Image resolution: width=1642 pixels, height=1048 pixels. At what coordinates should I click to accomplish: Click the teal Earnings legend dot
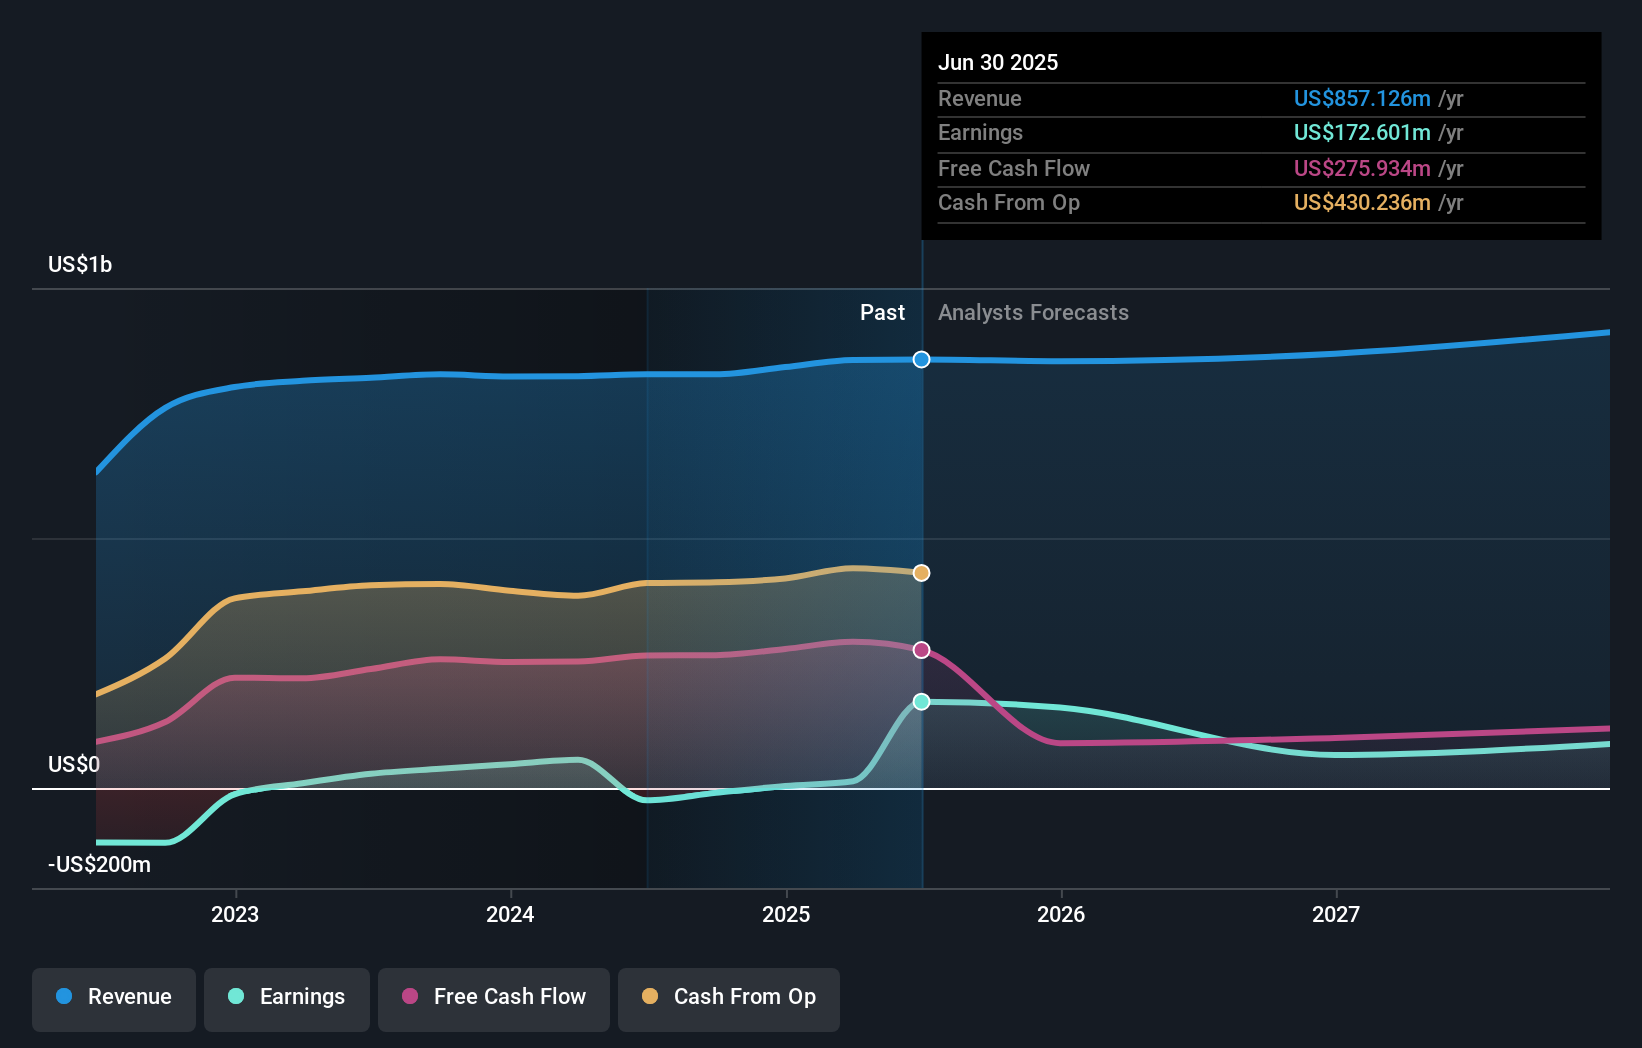236,996
